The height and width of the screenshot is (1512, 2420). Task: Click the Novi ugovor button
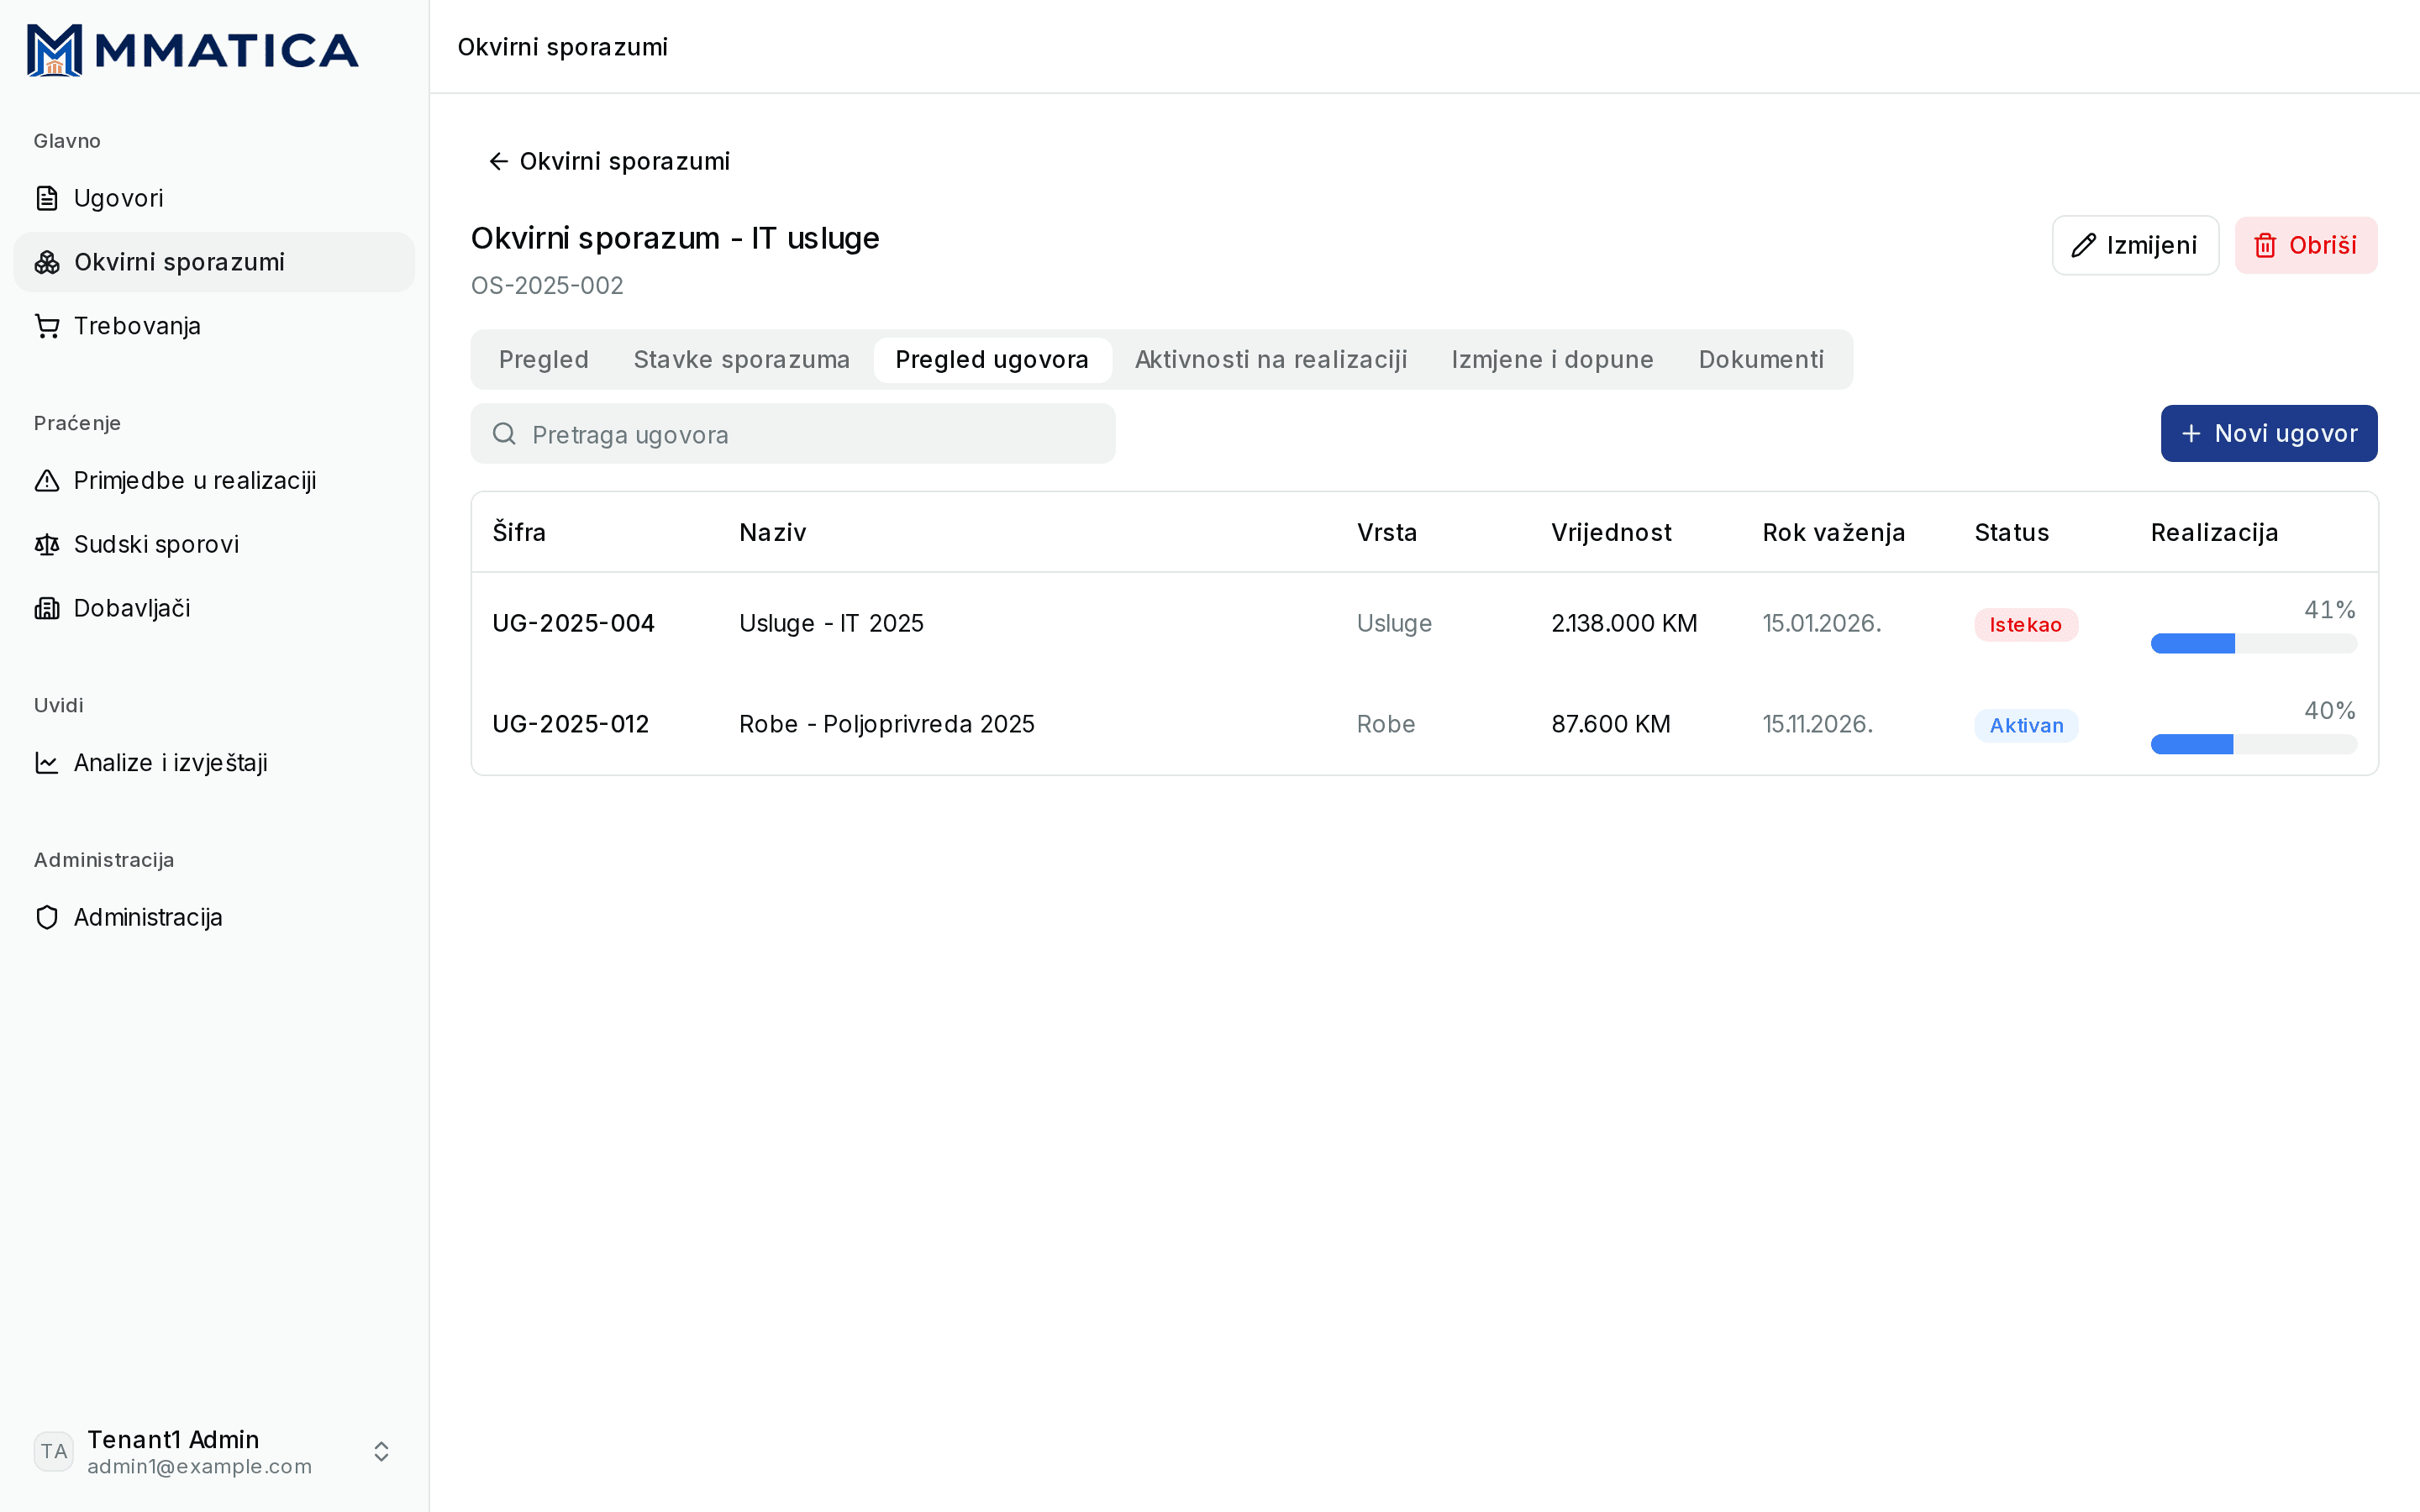[x=2269, y=433]
